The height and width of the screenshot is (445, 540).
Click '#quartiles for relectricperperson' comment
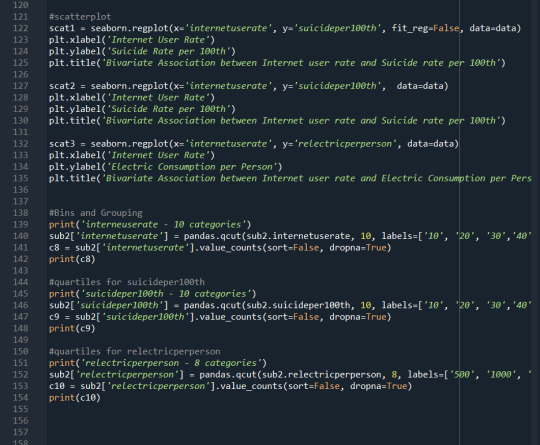point(135,352)
